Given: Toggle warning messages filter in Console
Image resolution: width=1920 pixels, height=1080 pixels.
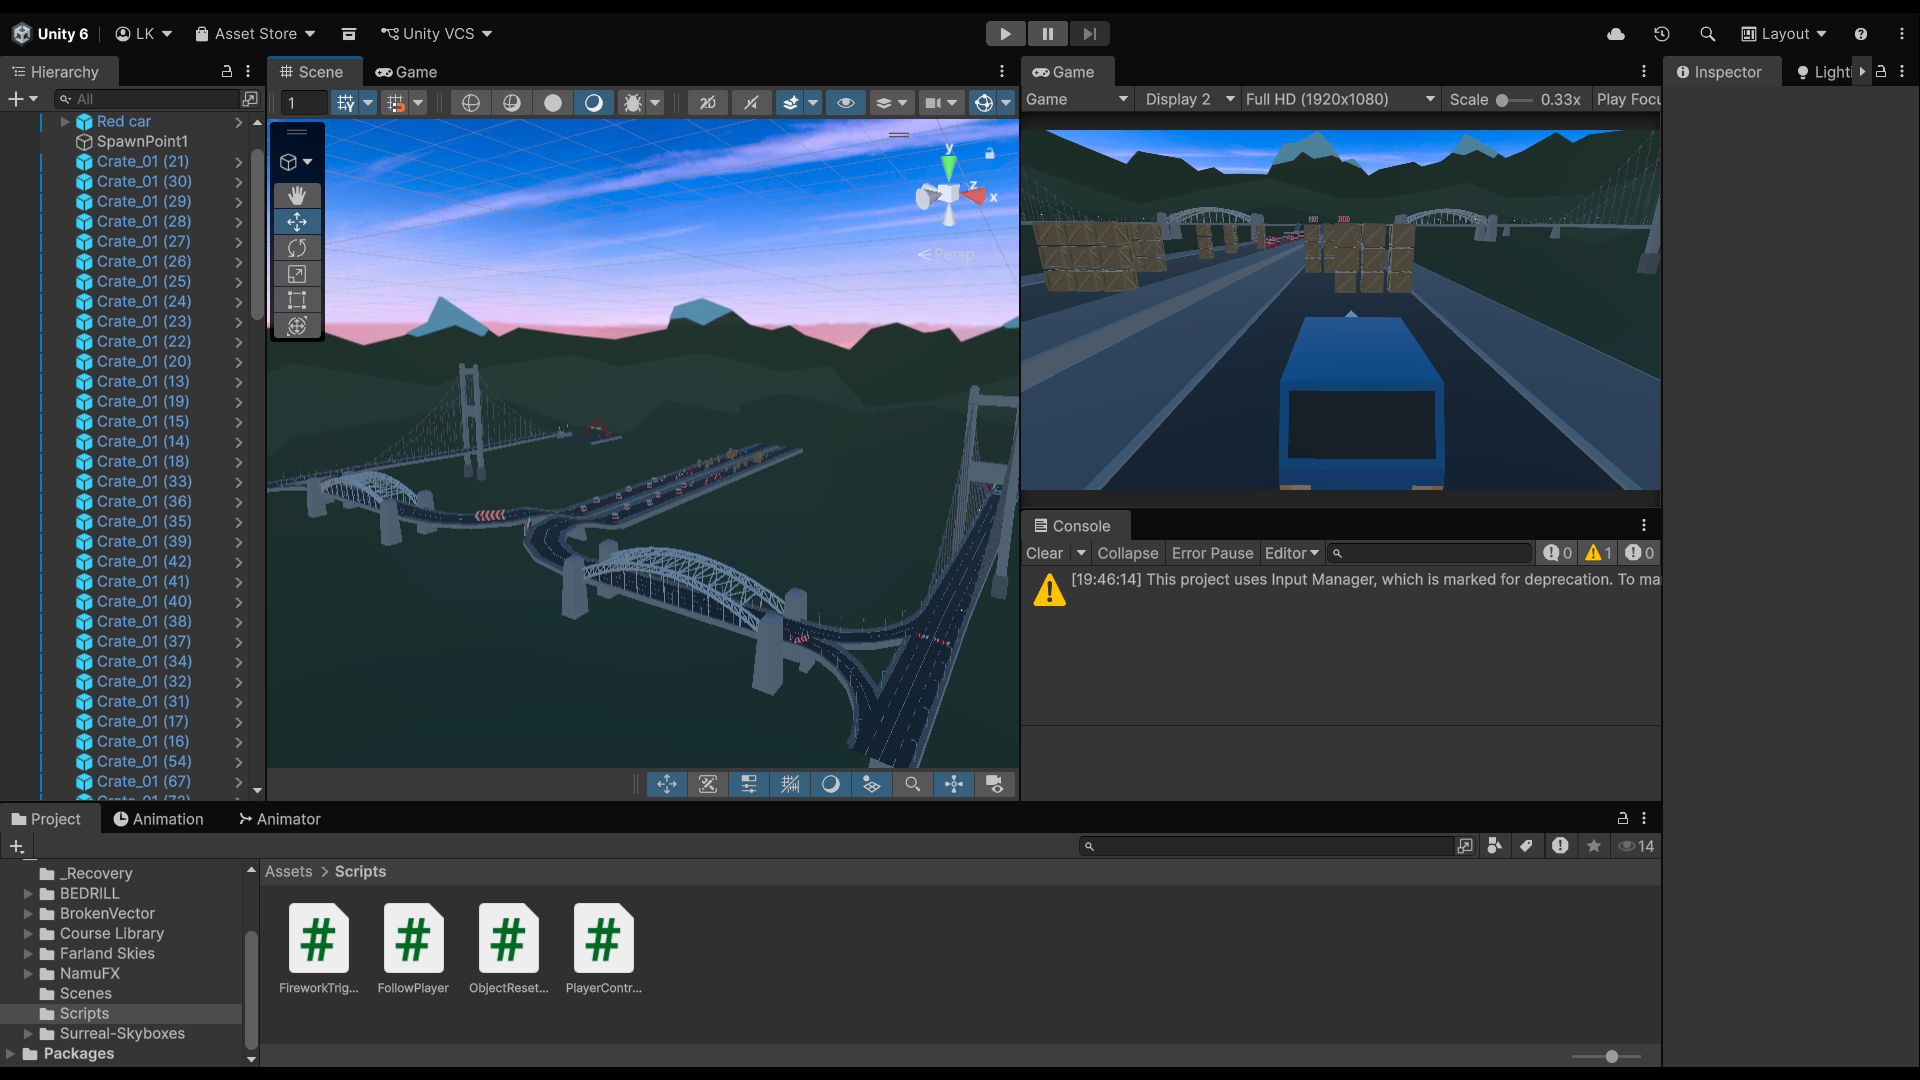Looking at the screenshot, I should coord(1598,553).
